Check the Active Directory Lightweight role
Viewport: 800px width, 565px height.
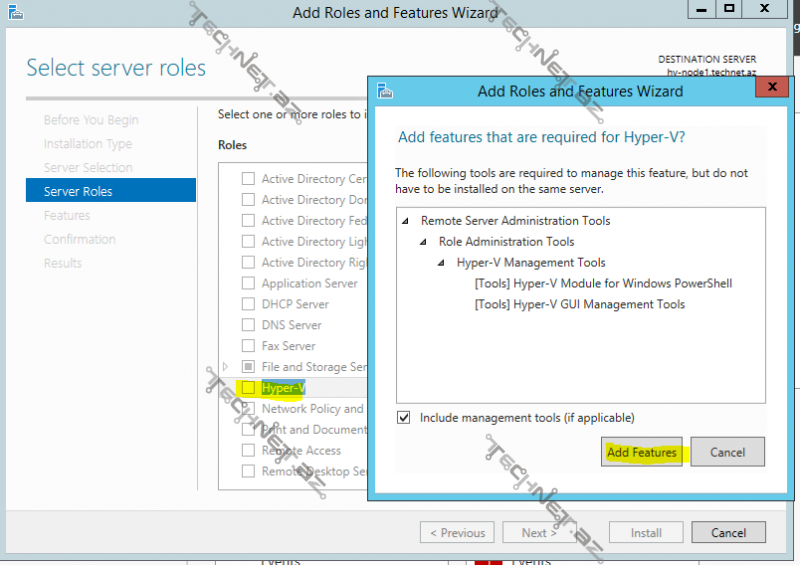tap(248, 241)
